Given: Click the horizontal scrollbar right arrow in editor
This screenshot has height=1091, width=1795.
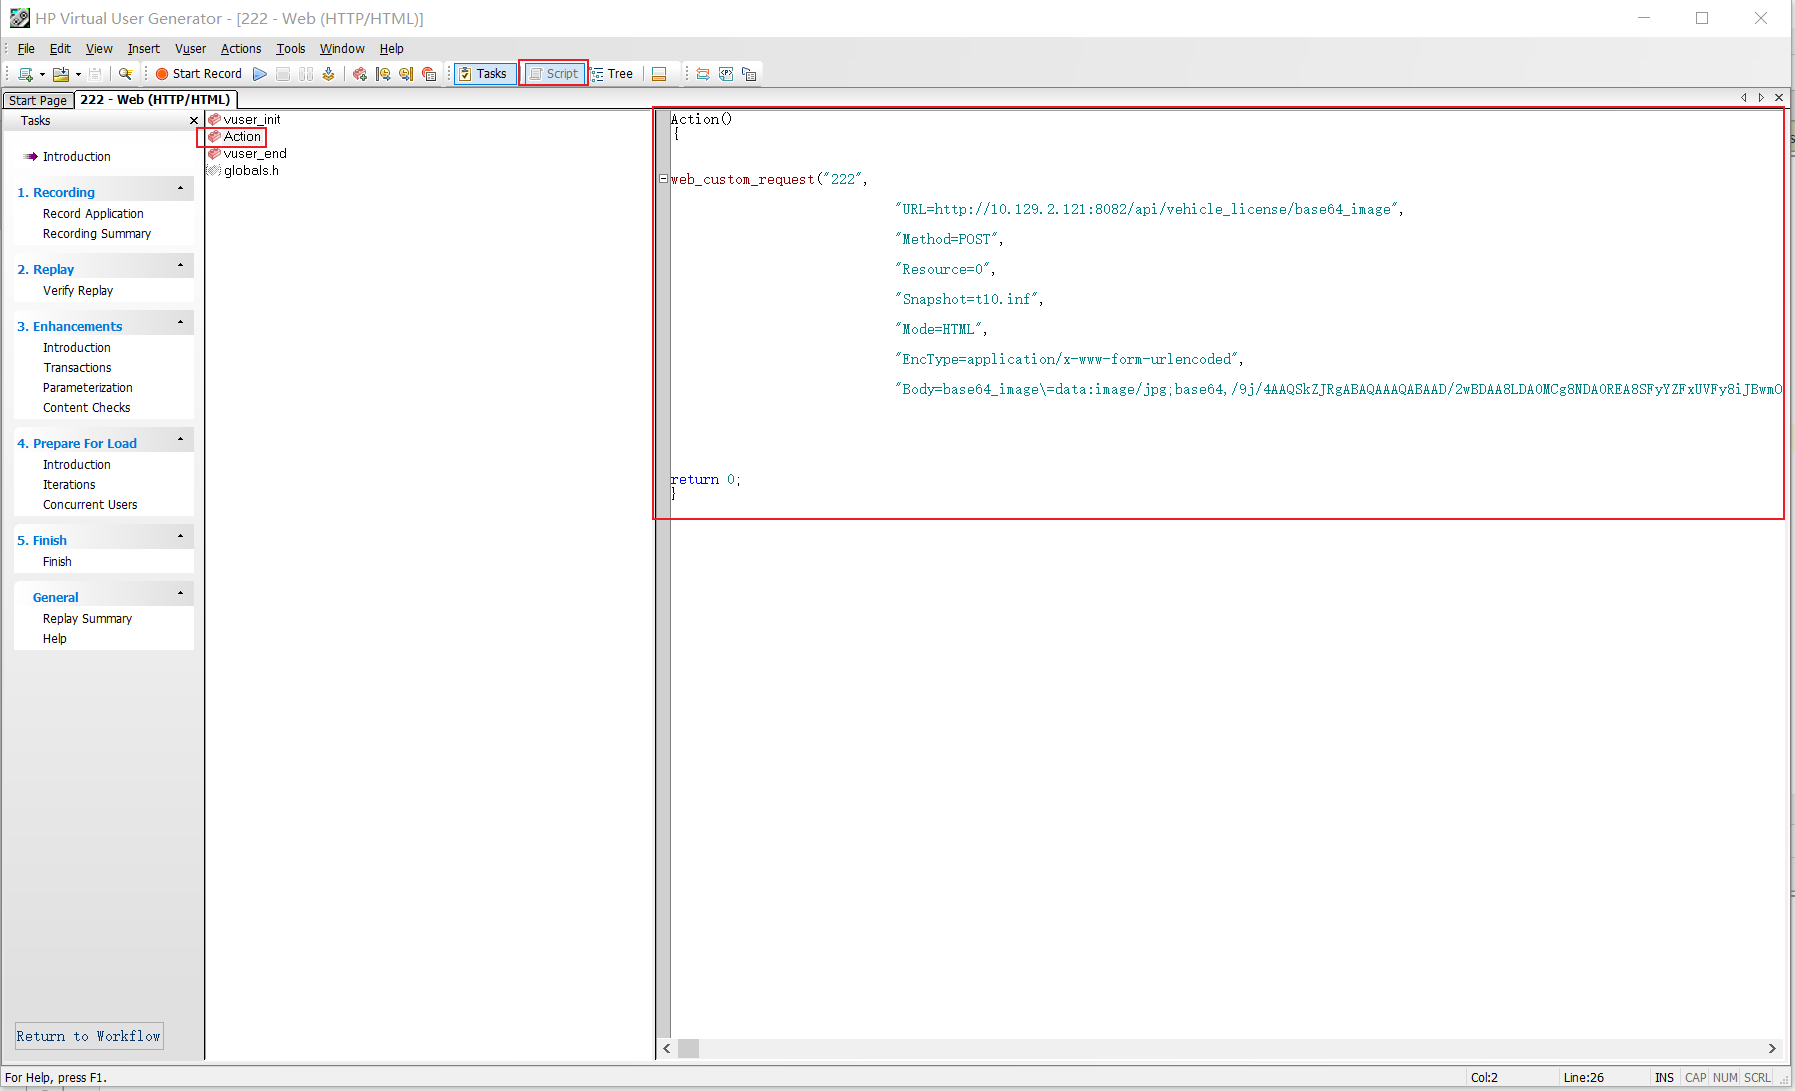Looking at the screenshot, I should tap(1772, 1048).
